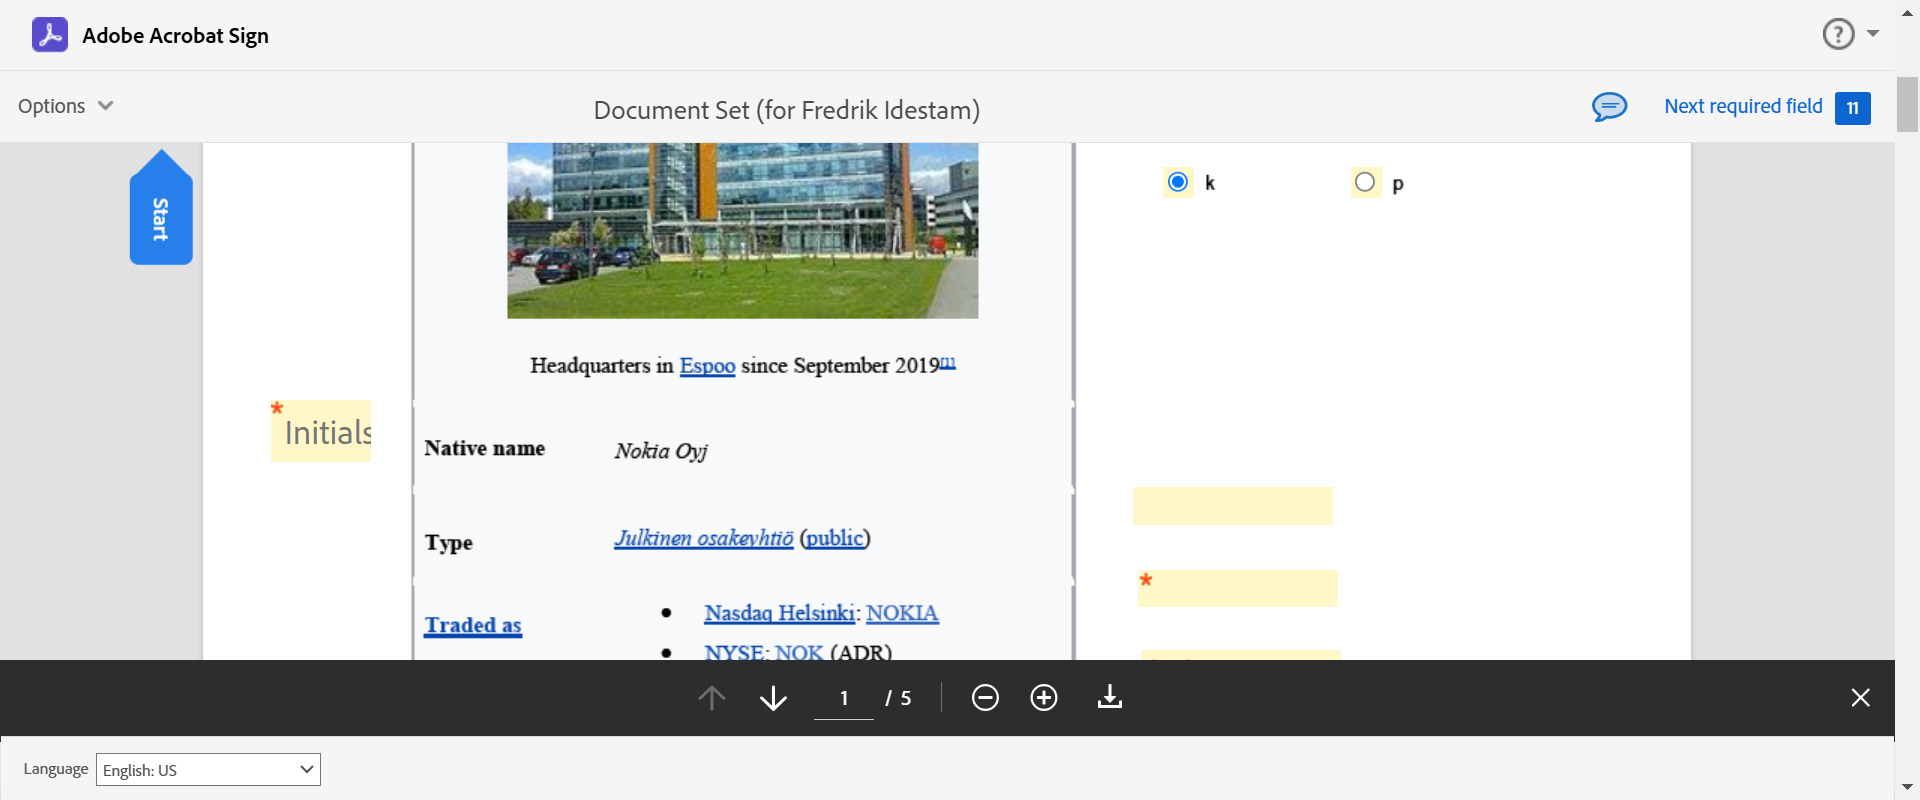This screenshot has width=1920, height=800.
Task: Select the radio button labeled p
Action: pyautogui.click(x=1365, y=182)
